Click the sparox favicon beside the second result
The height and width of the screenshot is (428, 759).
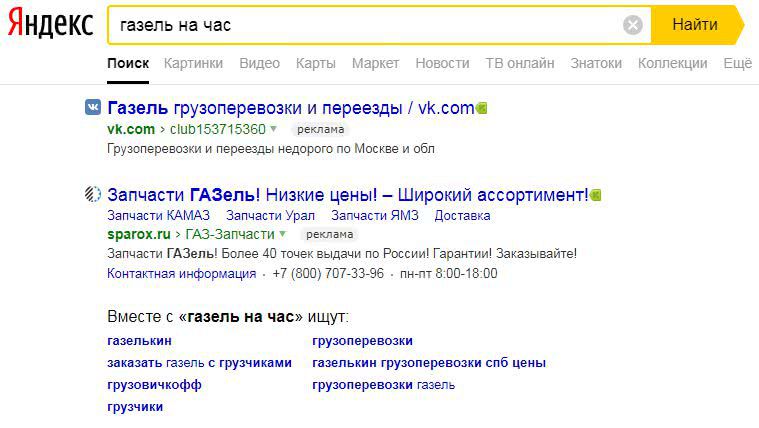(x=93, y=194)
